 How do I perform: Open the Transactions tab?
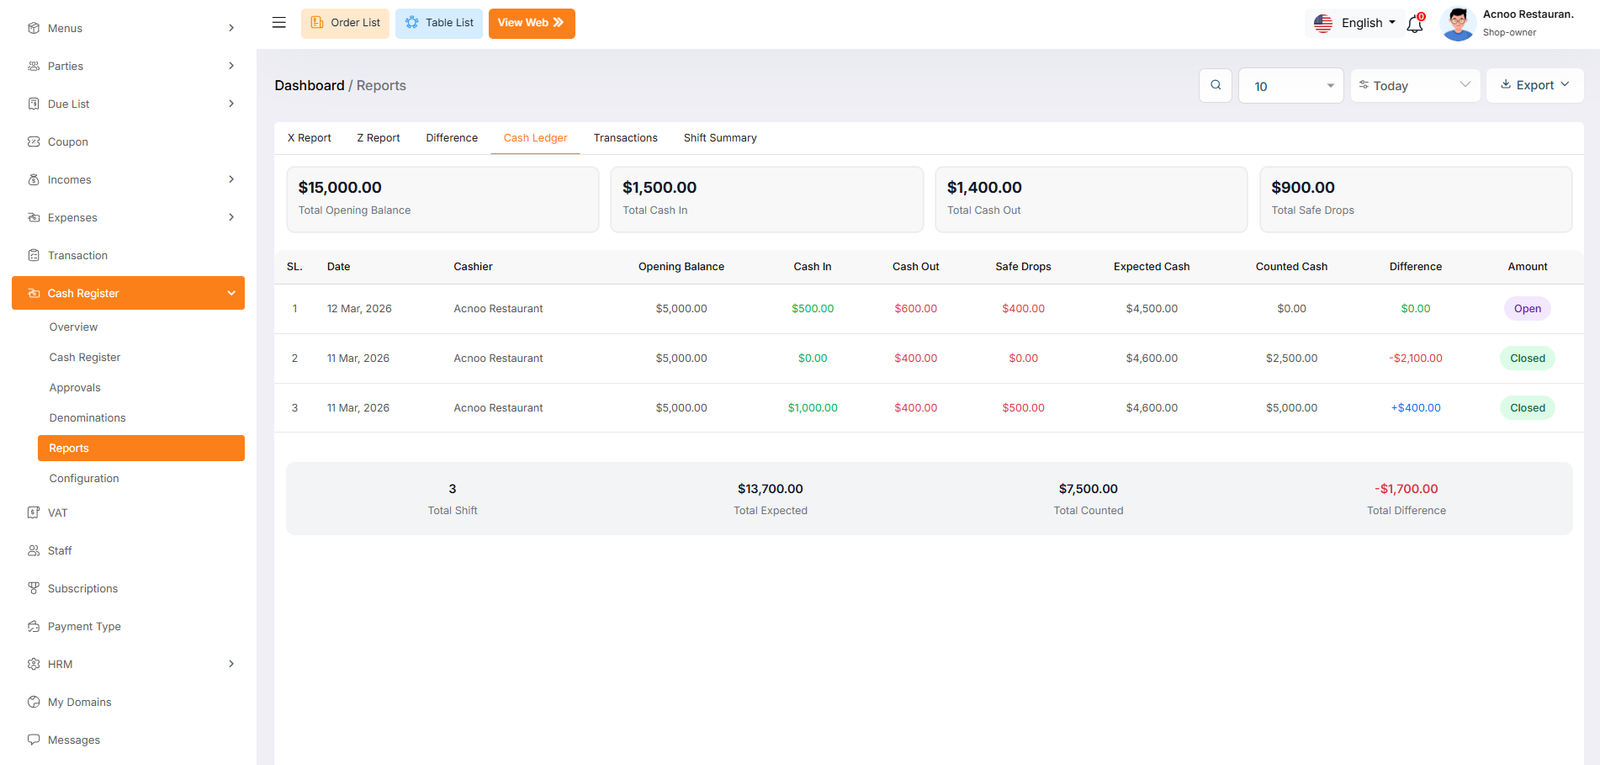[x=625, y=138]
